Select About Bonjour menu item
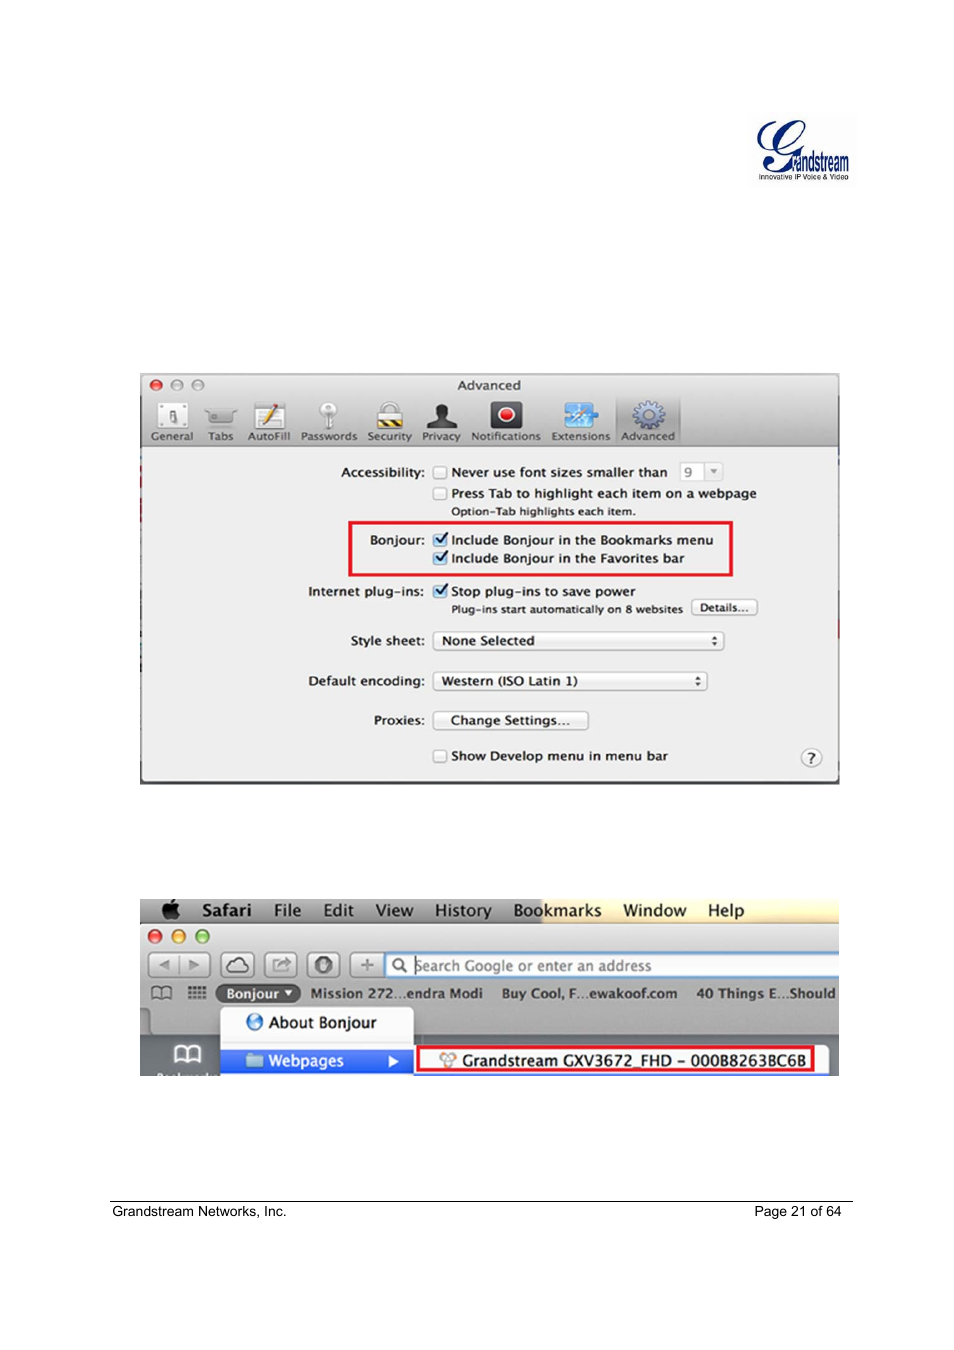The image size is (954, 1350). pos(316,1022)
